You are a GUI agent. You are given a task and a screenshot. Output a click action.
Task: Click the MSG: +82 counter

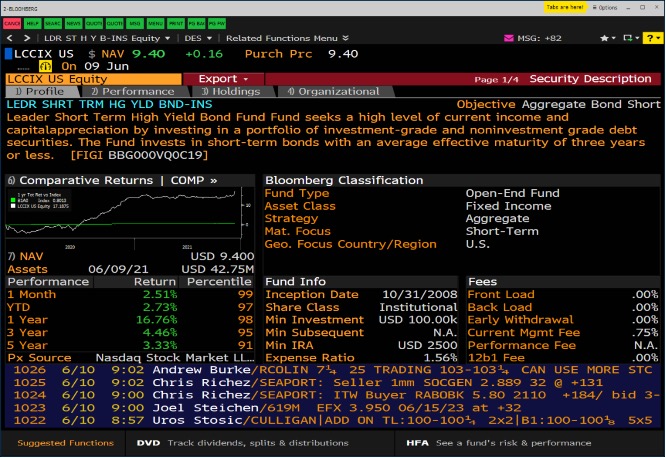tap(539, 38)
